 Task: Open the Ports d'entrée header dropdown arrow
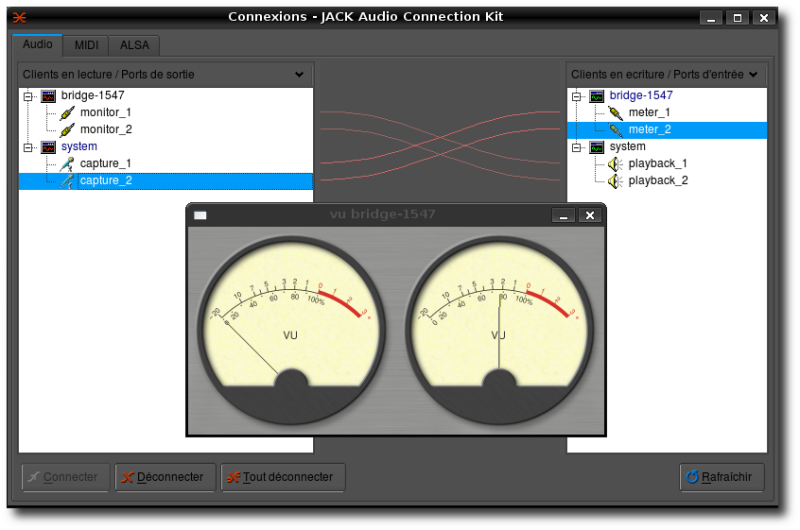[753, 74]
